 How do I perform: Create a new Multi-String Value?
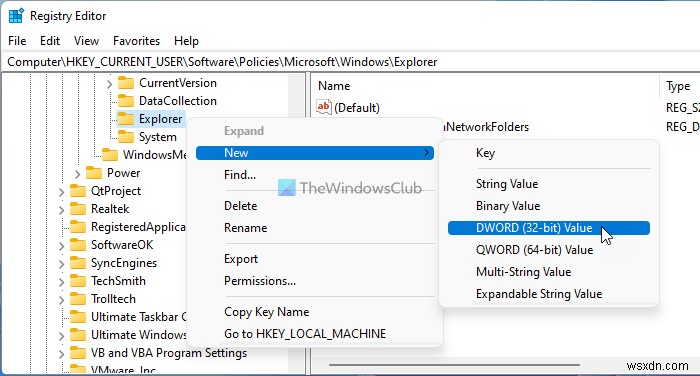[523, 272]
